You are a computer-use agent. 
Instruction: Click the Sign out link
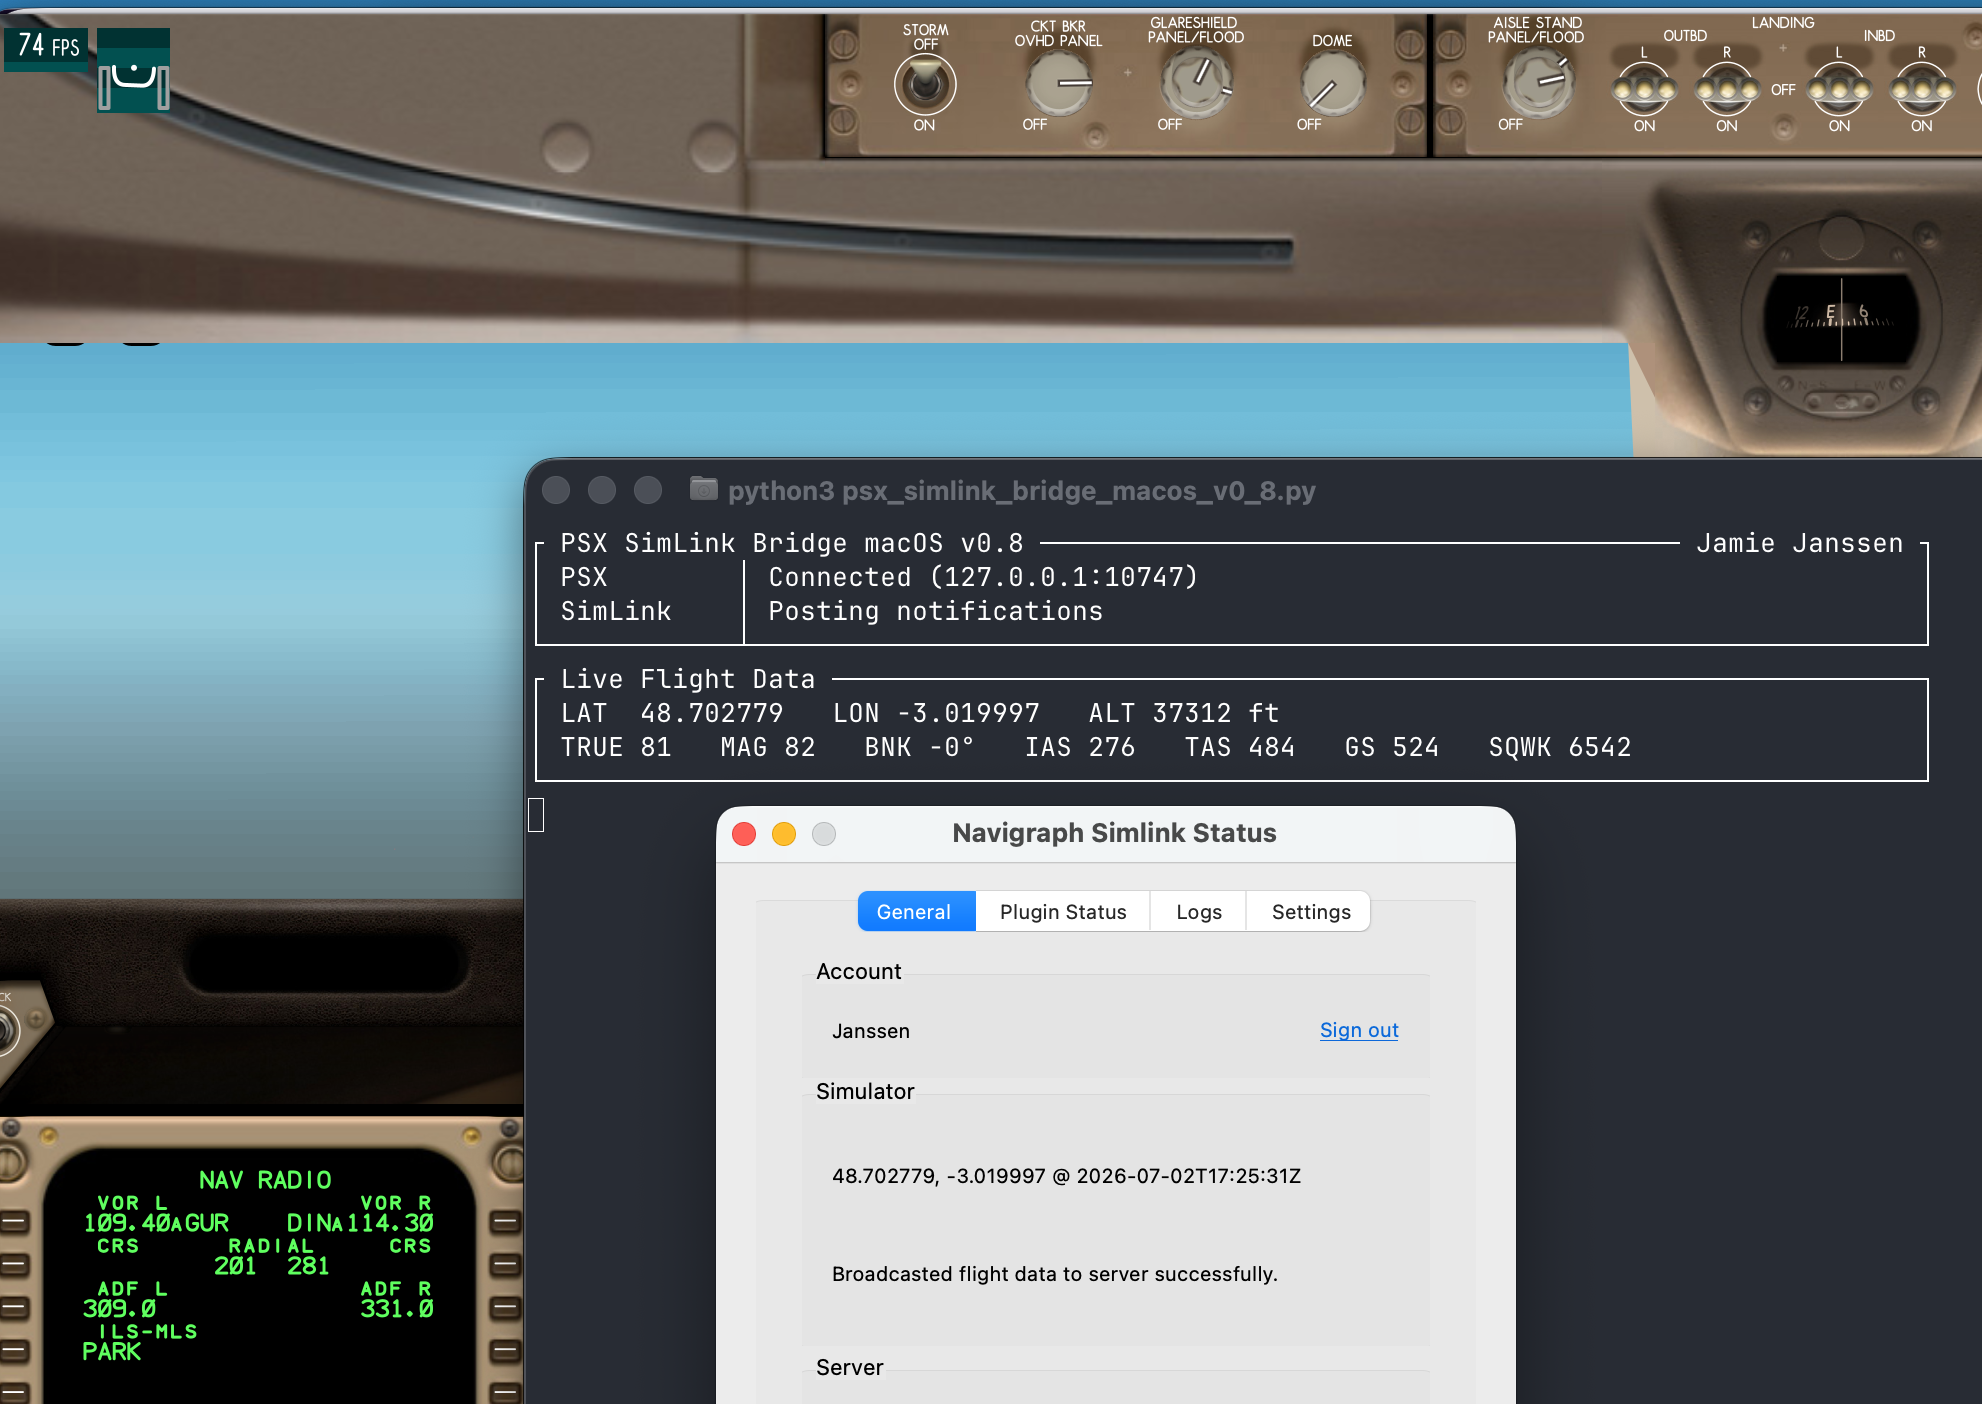click(x=1359, y=1030)
